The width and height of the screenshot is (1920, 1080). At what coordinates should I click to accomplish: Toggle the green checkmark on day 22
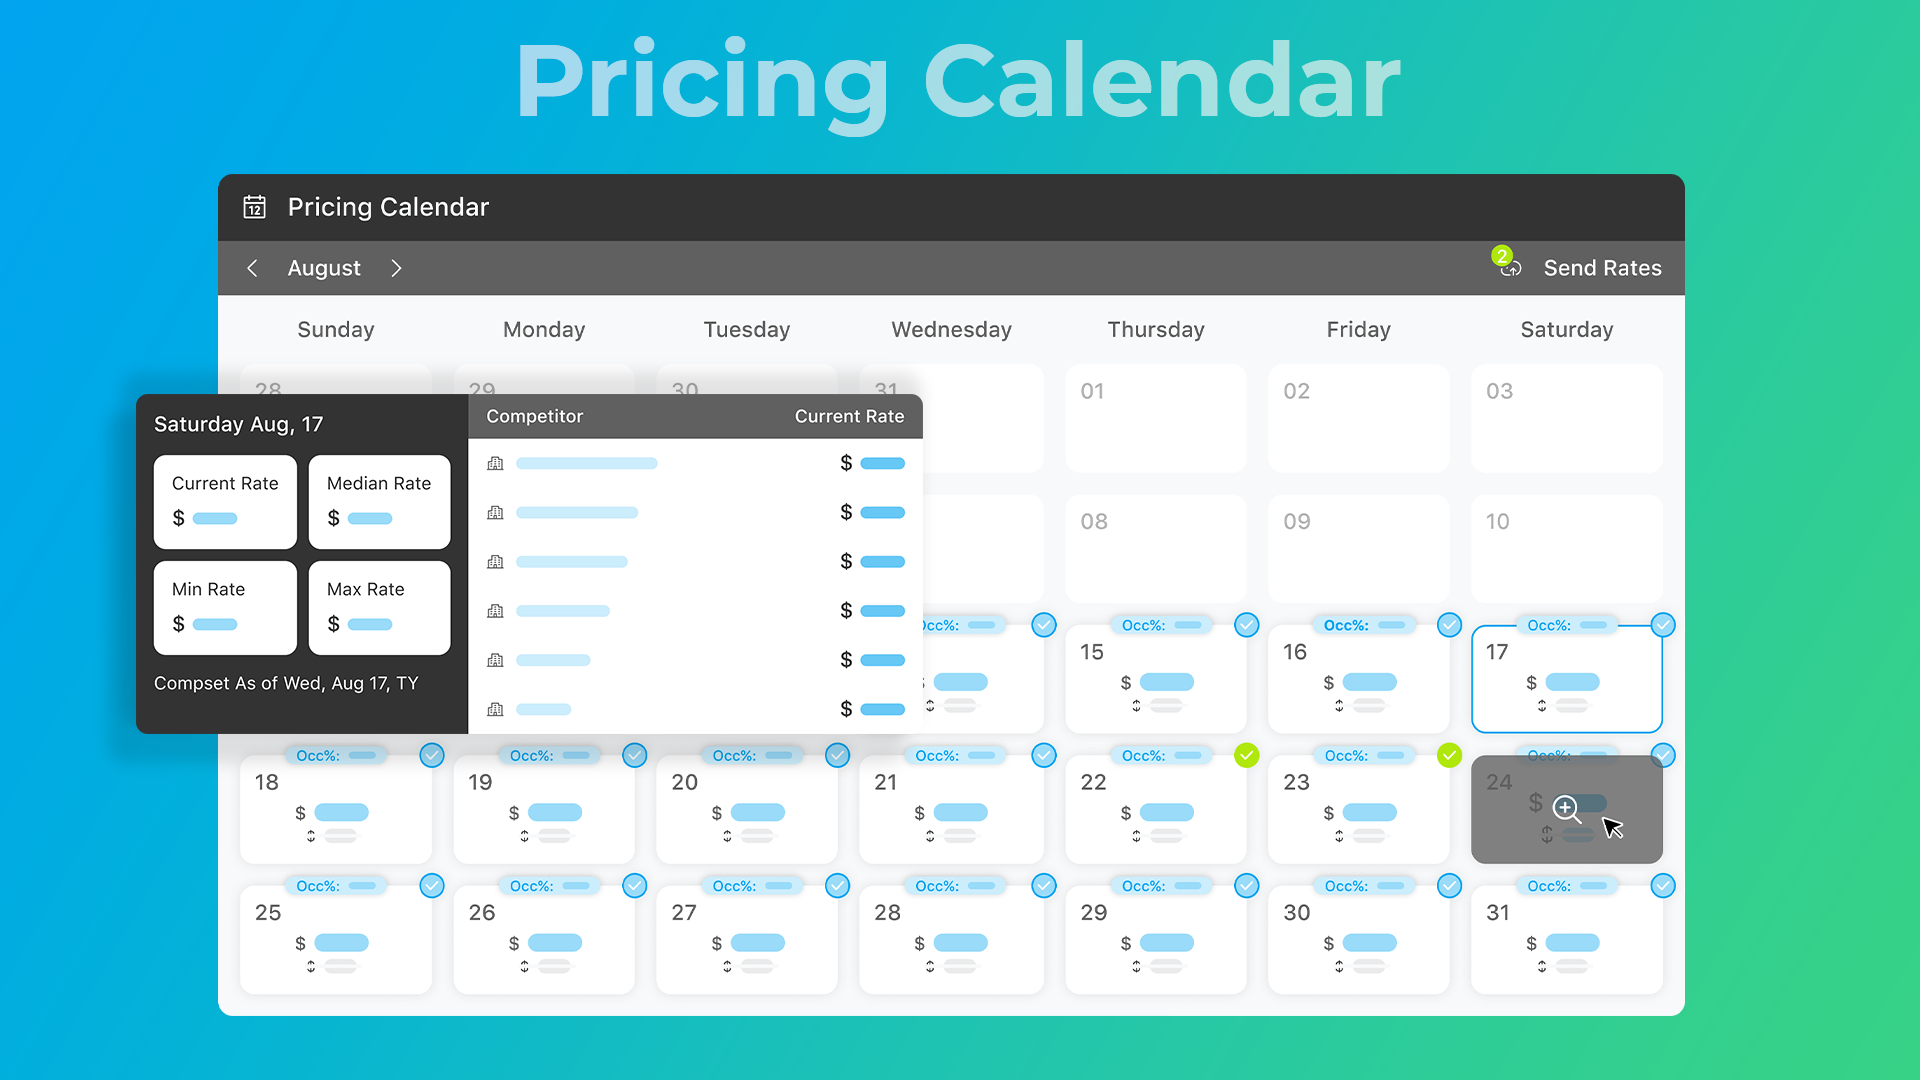1246,755
